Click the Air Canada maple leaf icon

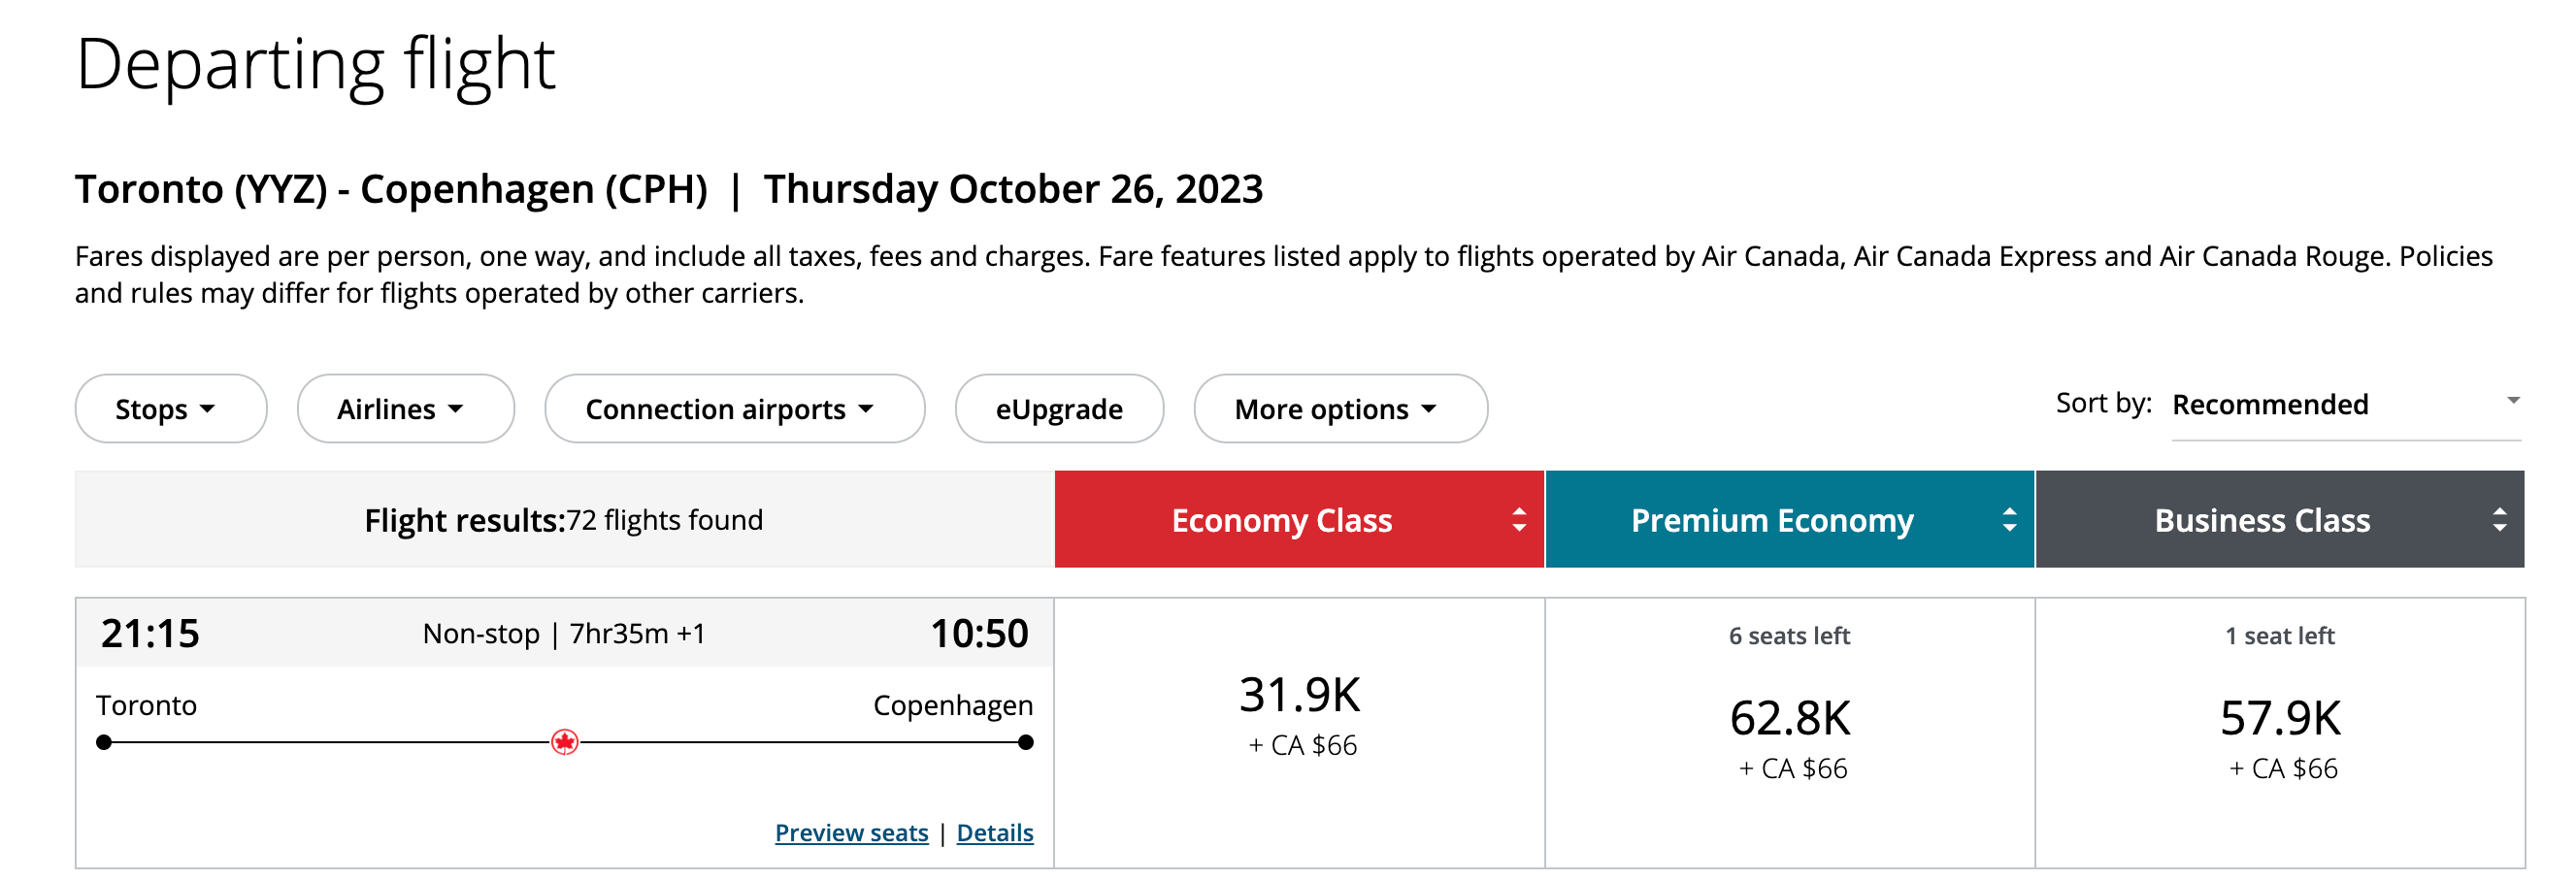565,742
